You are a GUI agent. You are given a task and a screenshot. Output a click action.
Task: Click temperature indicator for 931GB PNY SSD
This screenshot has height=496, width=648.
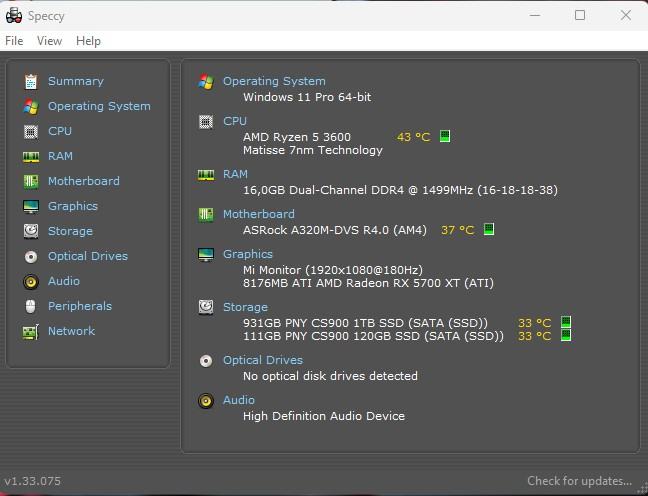pyautogui.click(x=566, y=322)
